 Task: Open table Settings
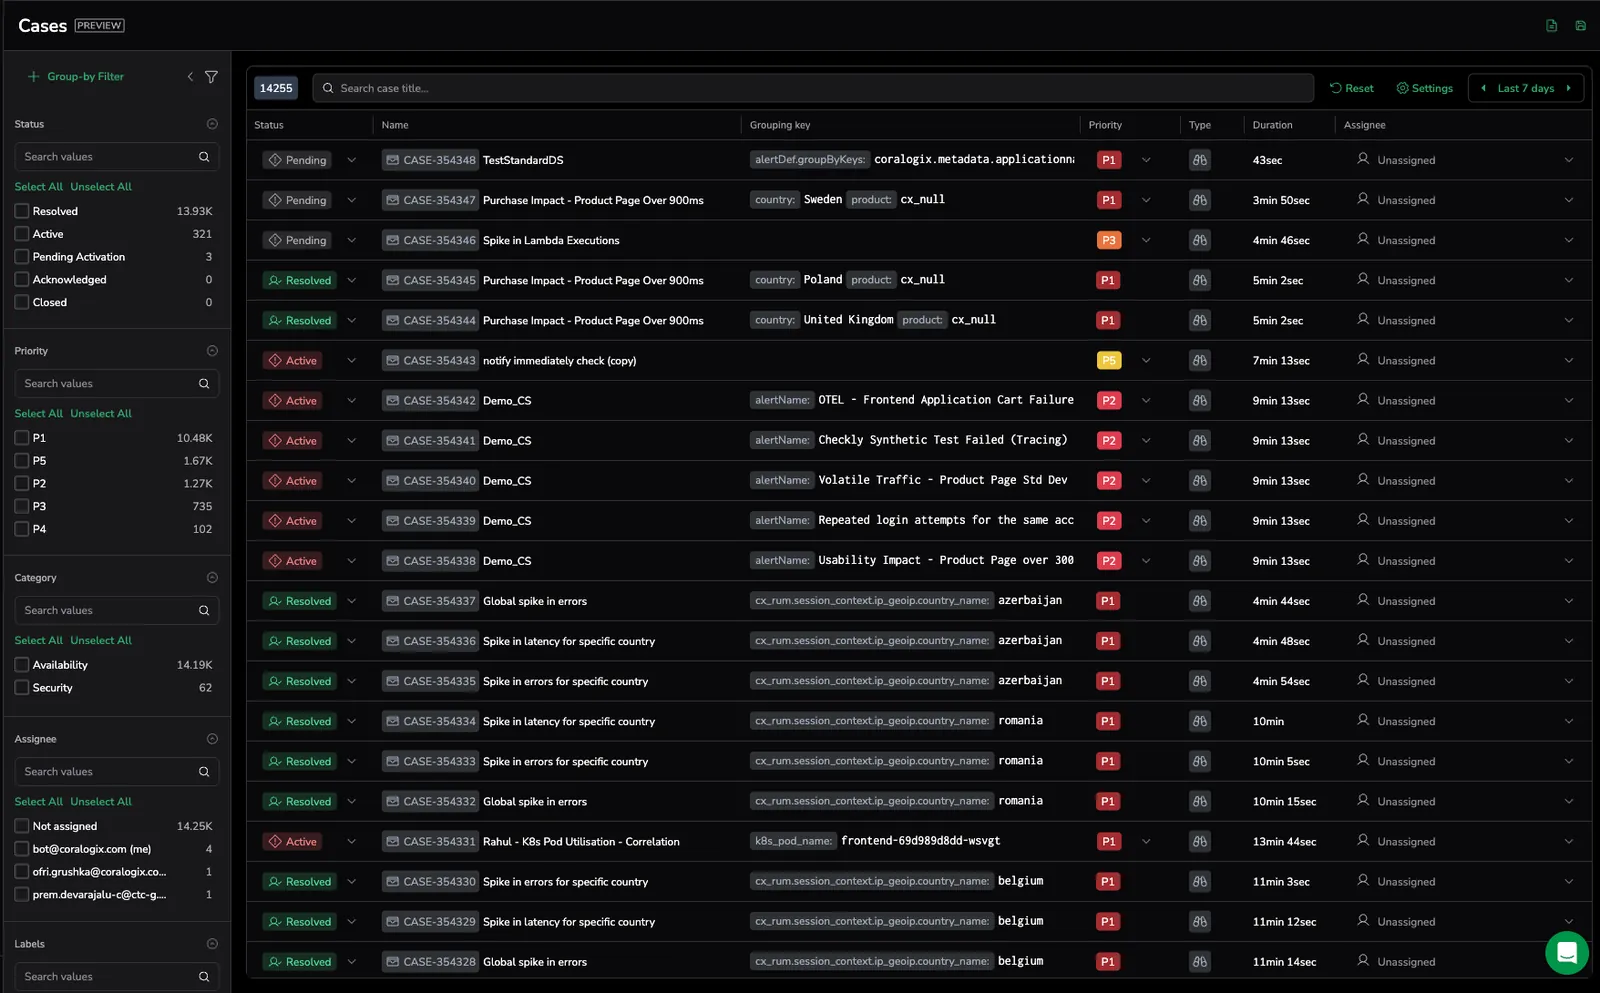(1424, 88)
